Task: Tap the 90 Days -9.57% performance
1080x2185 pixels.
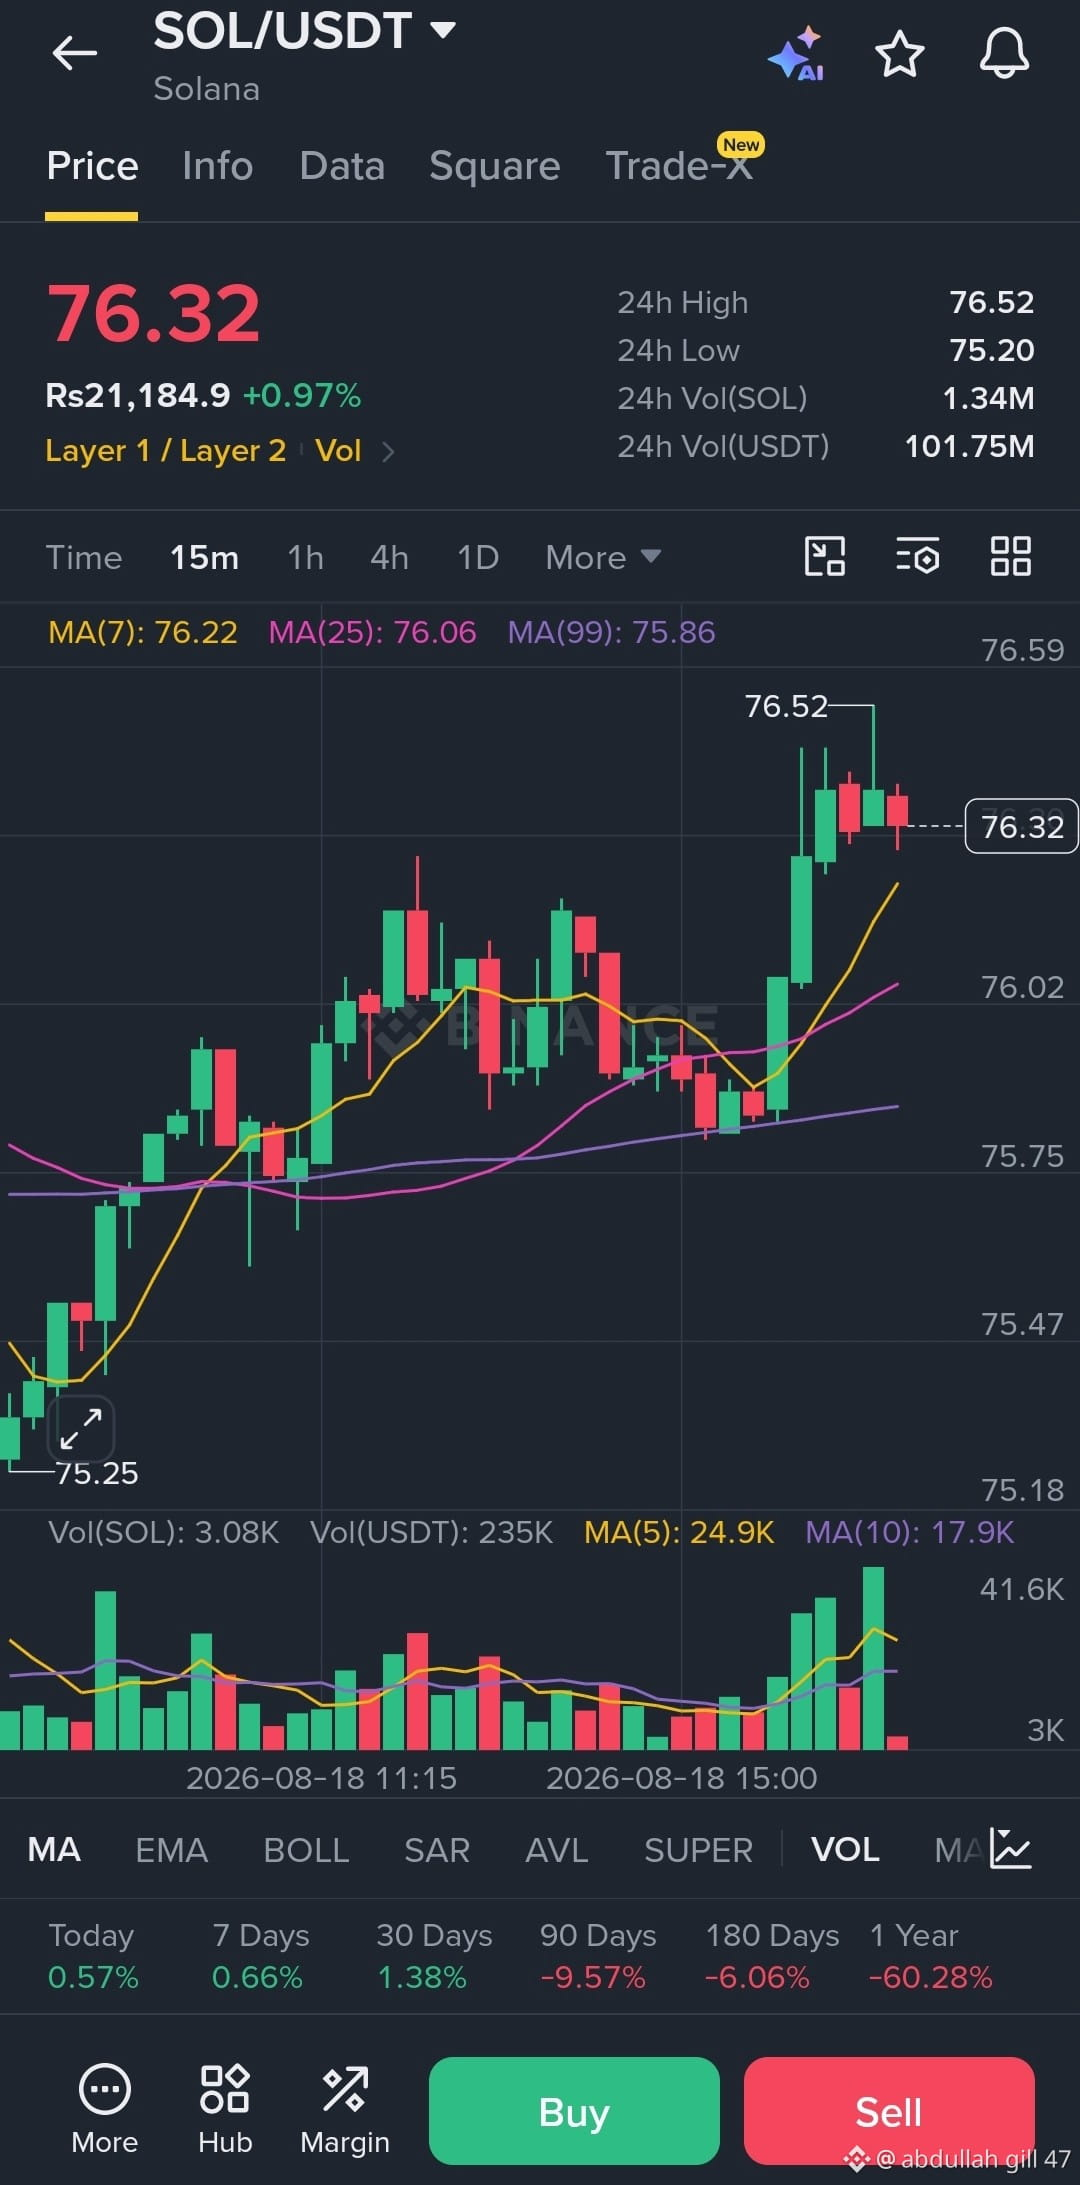Action: point(598,1956)
